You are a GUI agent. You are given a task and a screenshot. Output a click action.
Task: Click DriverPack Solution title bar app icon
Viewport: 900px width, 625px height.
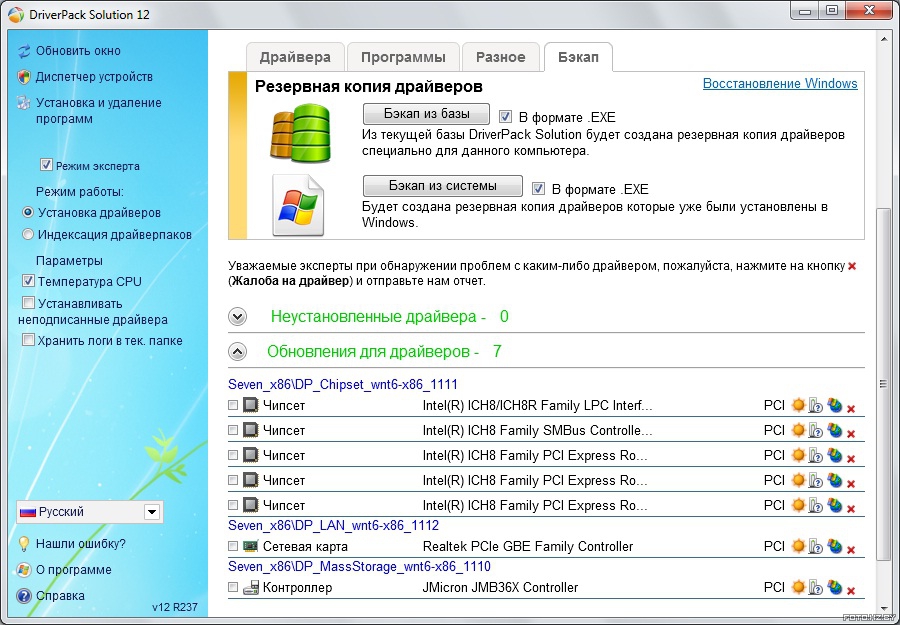(x=16, y=14)
